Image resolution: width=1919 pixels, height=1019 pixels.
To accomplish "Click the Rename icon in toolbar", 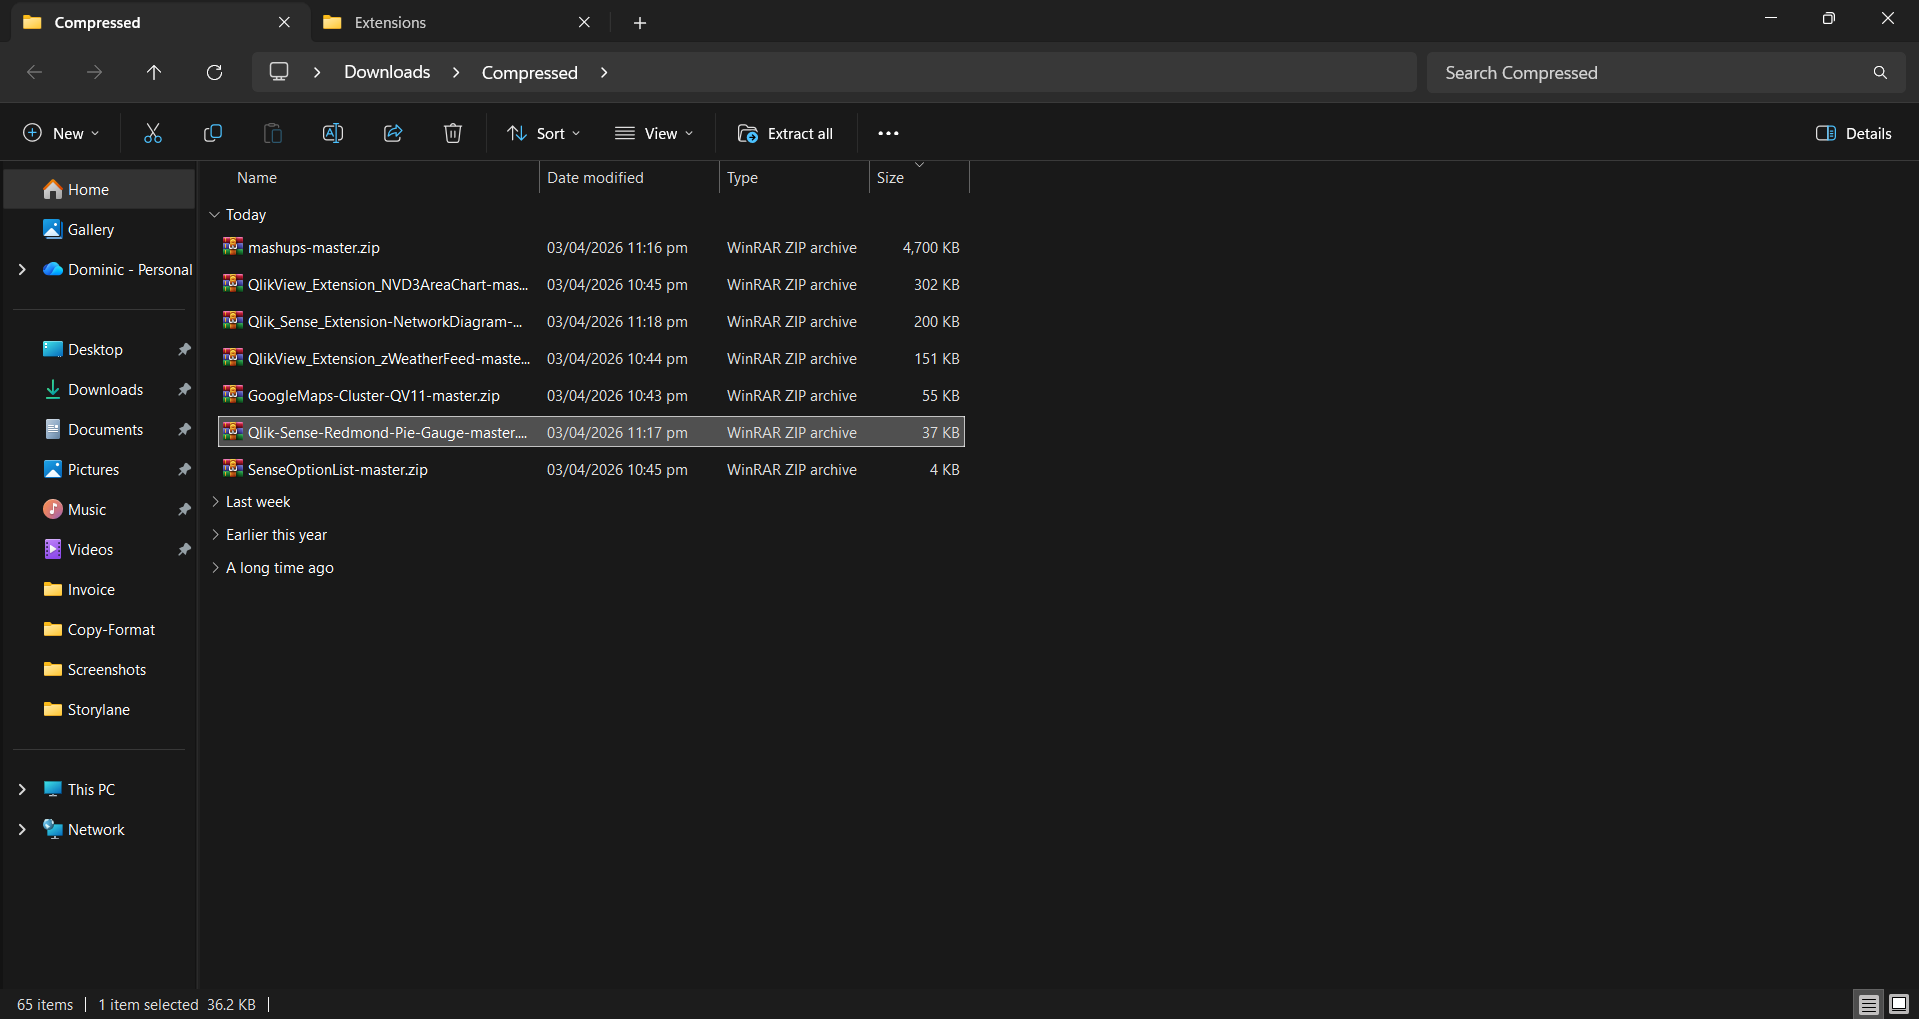I will pyautogui.click(x=333, y=133).
